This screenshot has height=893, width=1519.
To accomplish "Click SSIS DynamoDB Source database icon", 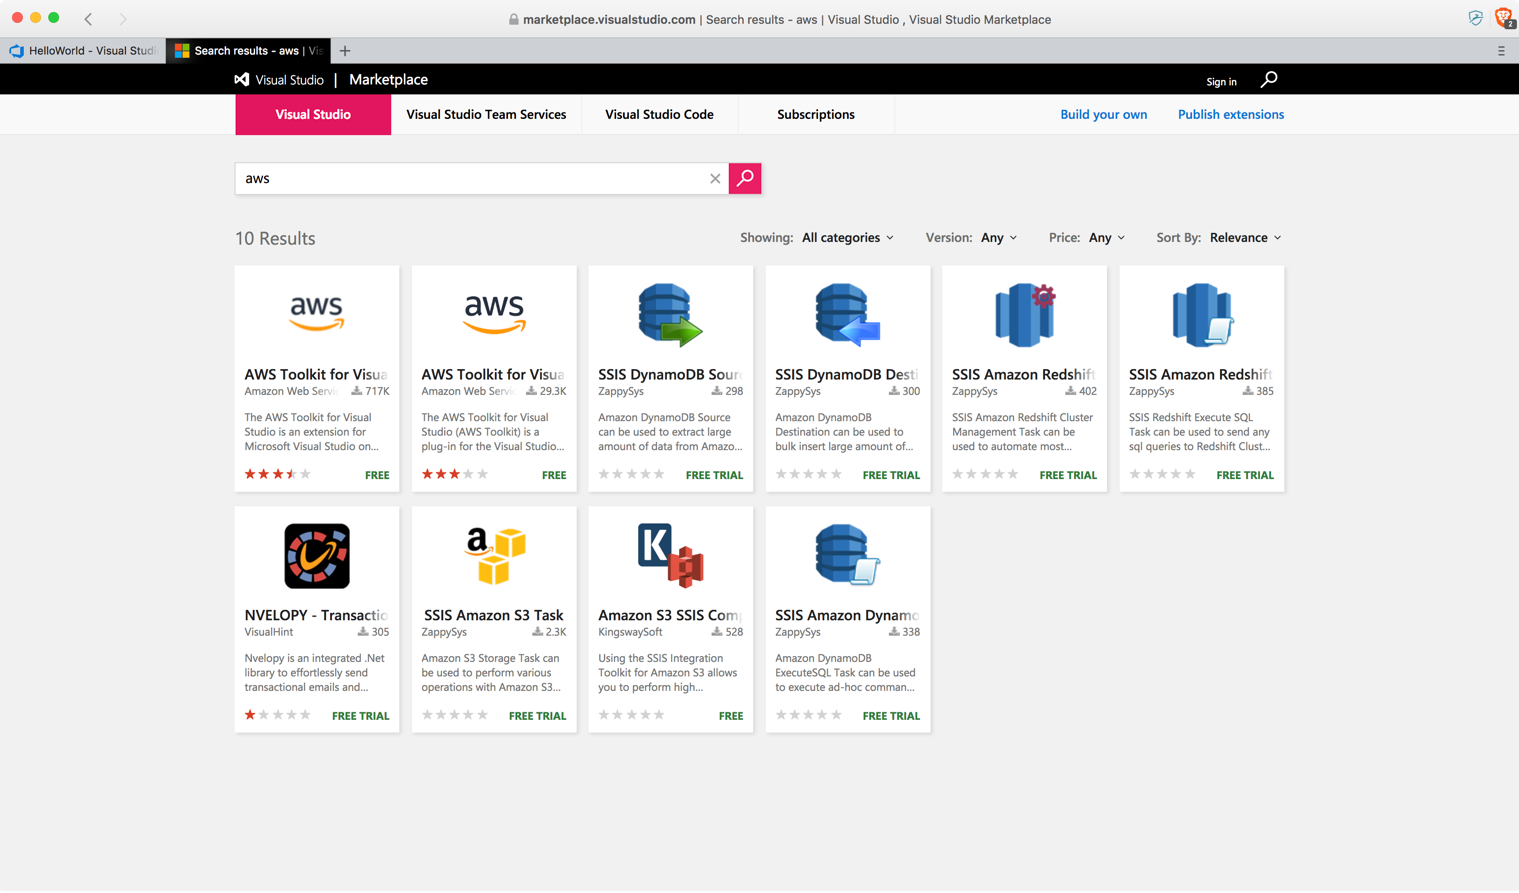I will coord(671,315).
